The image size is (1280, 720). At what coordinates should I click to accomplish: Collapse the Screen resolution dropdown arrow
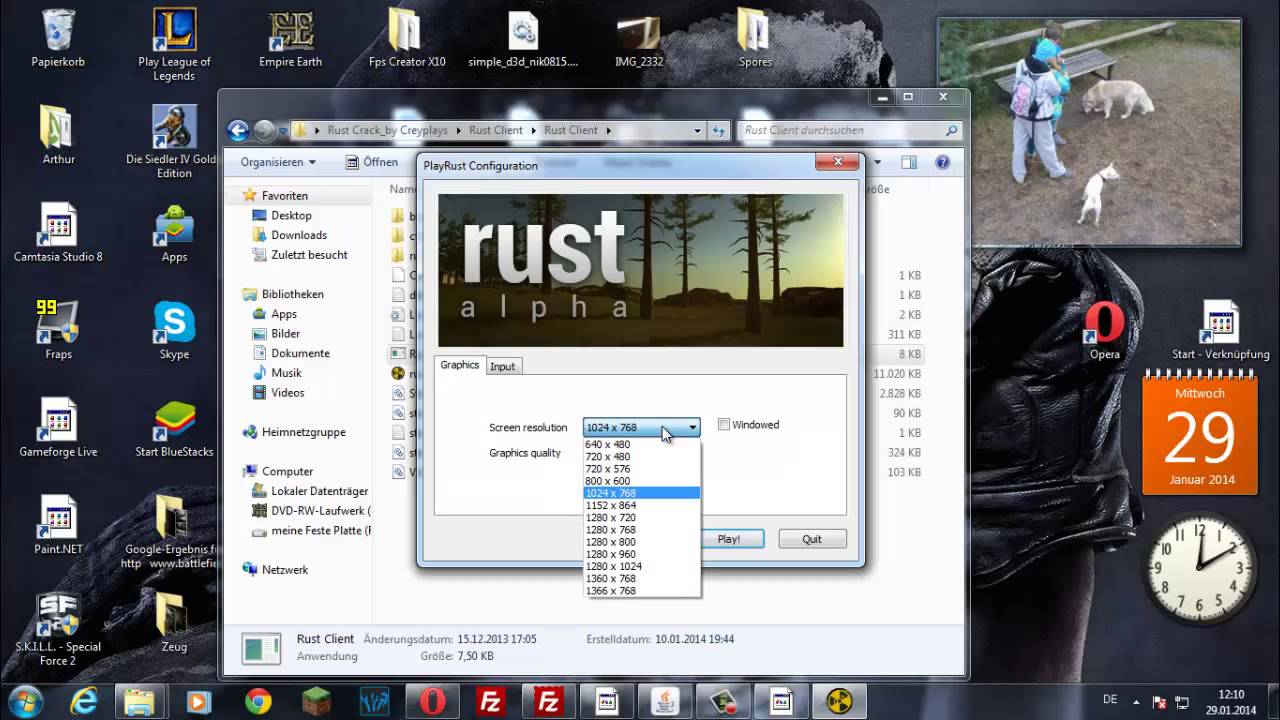pos(692,428)
